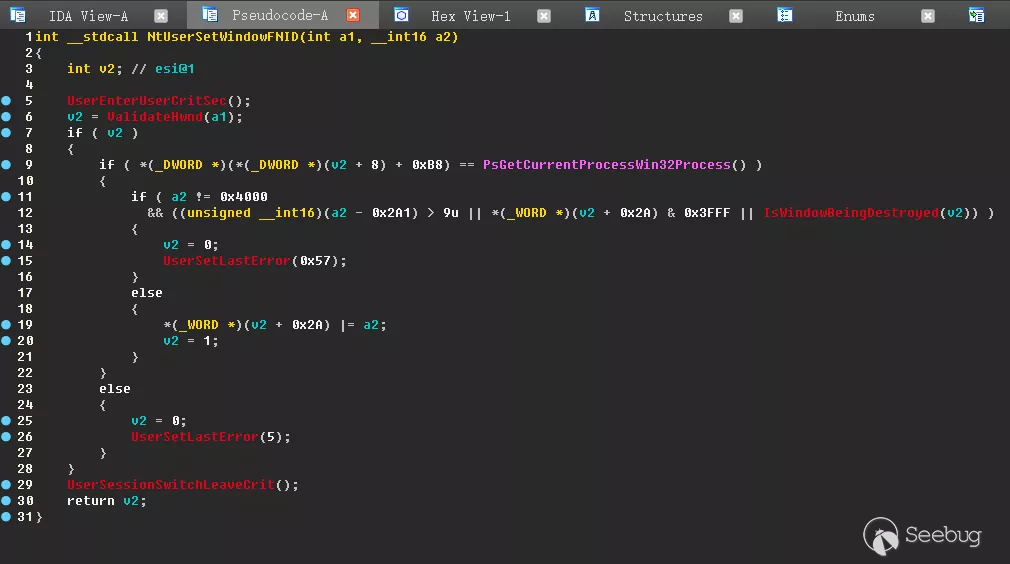1010x564 pixels.
Task: Click line number 12 in gutter
Action: [25, 212]
